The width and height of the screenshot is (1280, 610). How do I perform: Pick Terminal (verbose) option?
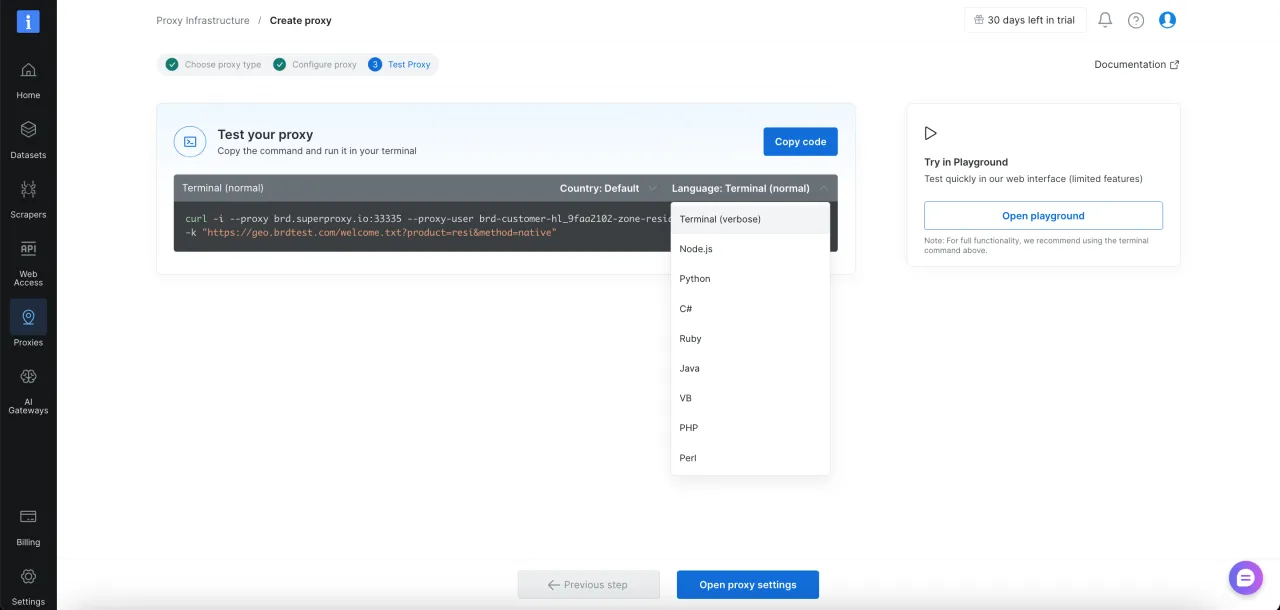tap(720, 219)
